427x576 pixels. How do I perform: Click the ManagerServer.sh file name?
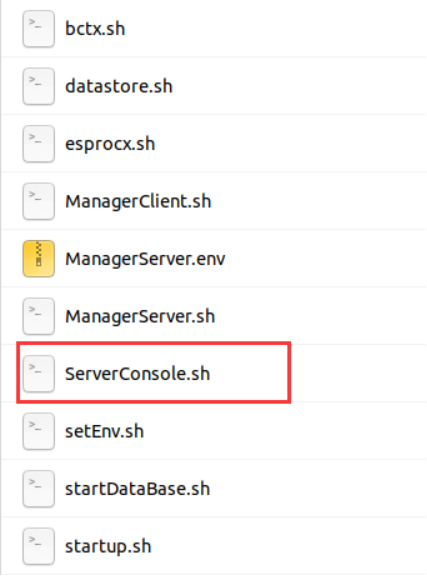pyautogui.click(x=140, y=317)
